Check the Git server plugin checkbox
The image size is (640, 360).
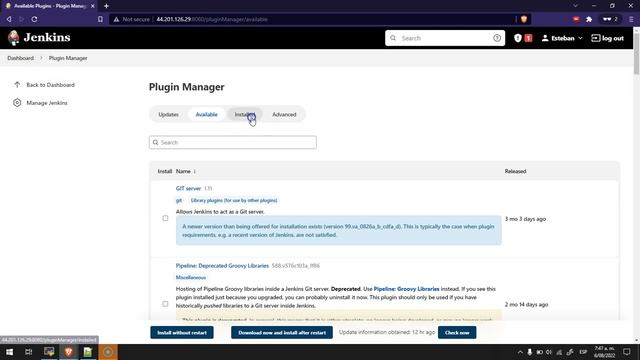[x=165, y=218]
